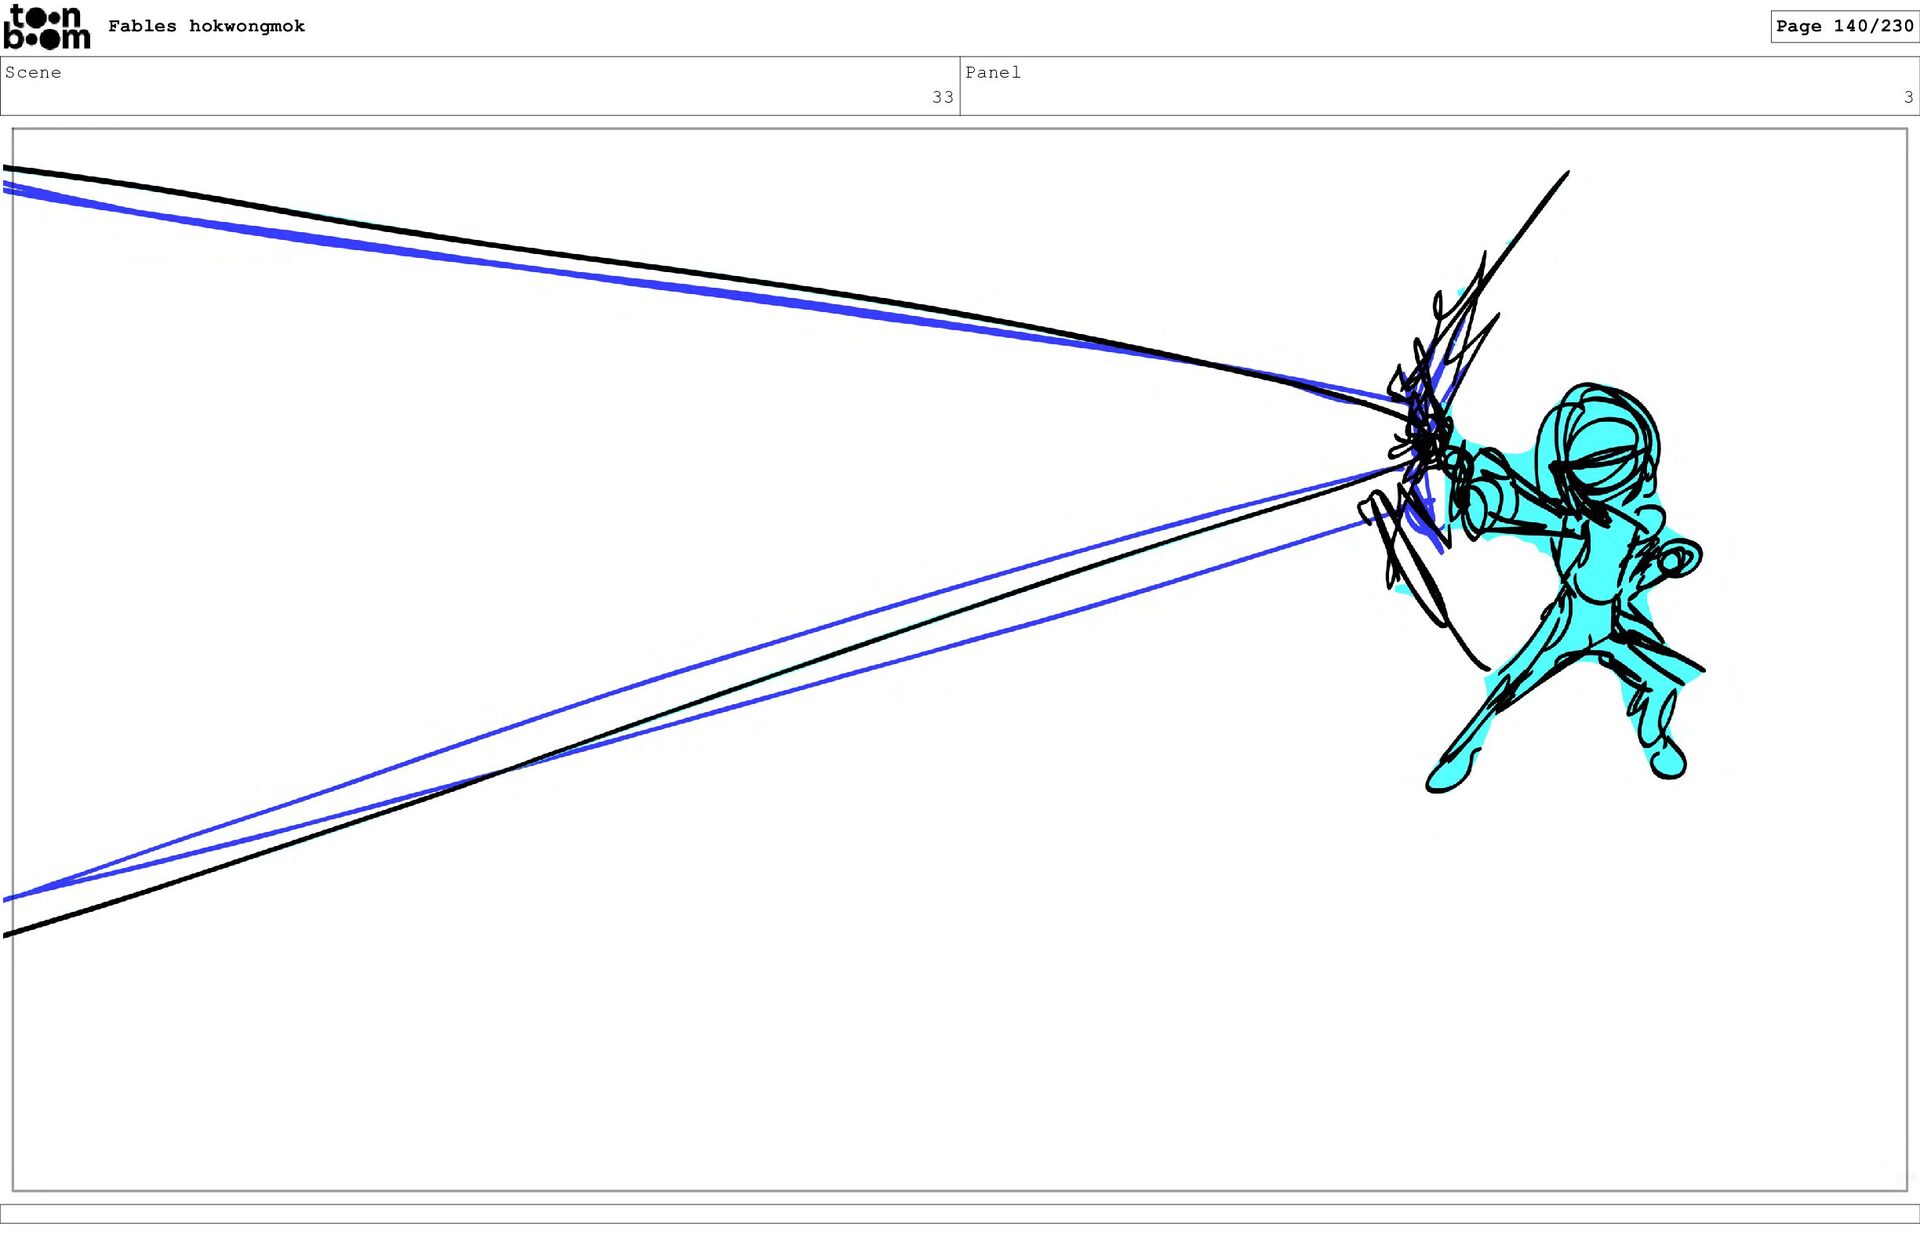Select scene number 33
Screen dimensions: 1920x1242
pos(942,98)
